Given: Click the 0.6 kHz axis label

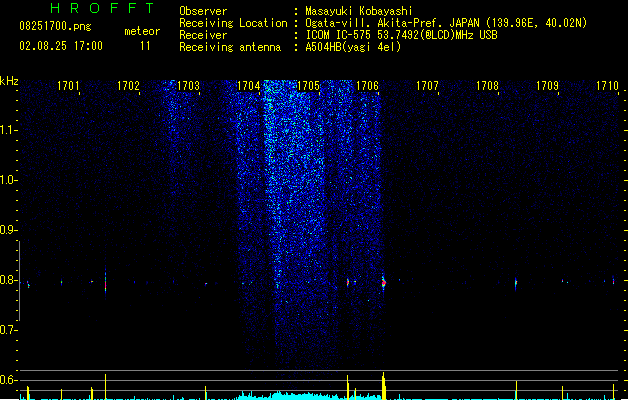Looking at the screenshot, I should coord(8,380).
